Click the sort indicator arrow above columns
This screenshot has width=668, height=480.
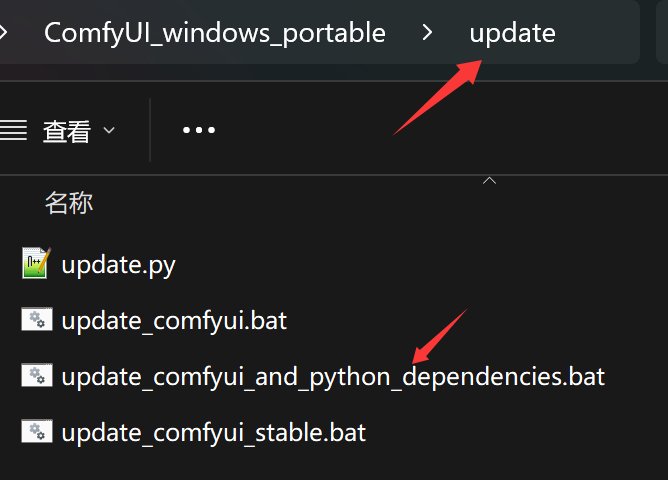tap(489, 181)
